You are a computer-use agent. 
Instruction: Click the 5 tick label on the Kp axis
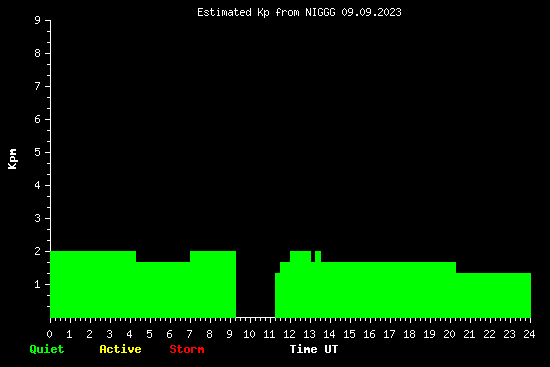point(38,152)
